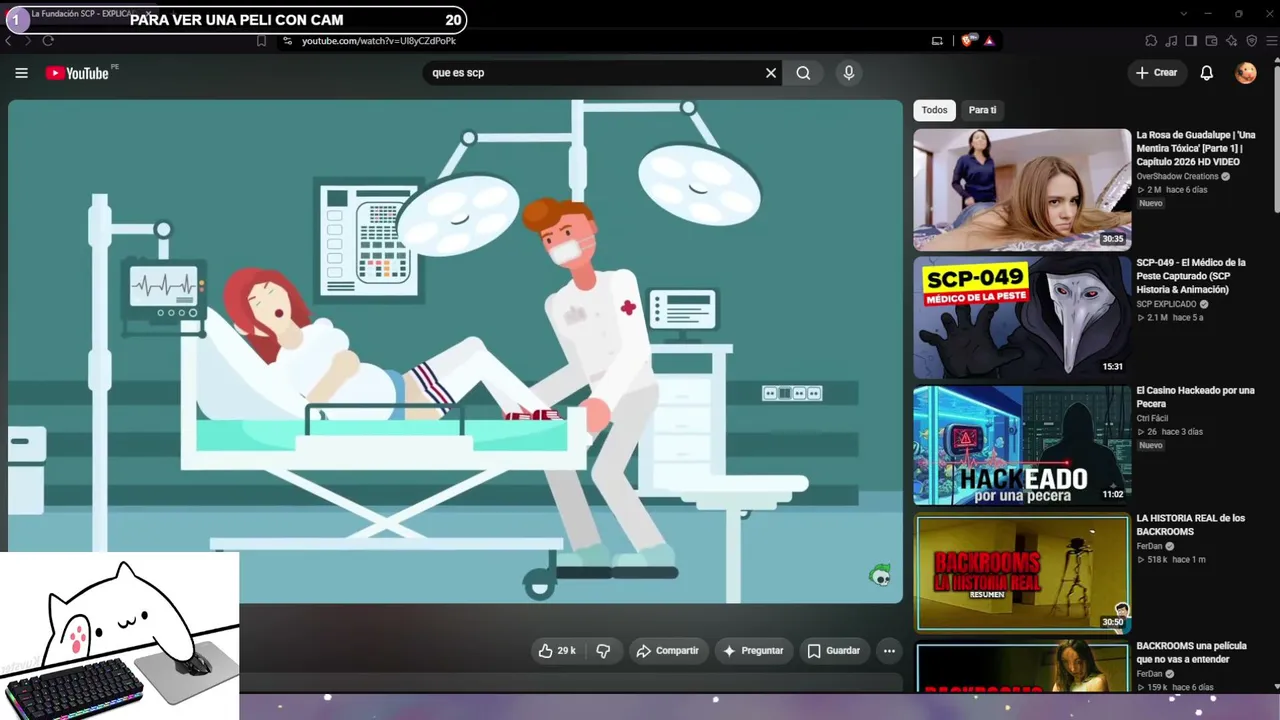
Task: Open the Brave Wallet icon
Action: pyautogui.click(x=1211, y=41)
